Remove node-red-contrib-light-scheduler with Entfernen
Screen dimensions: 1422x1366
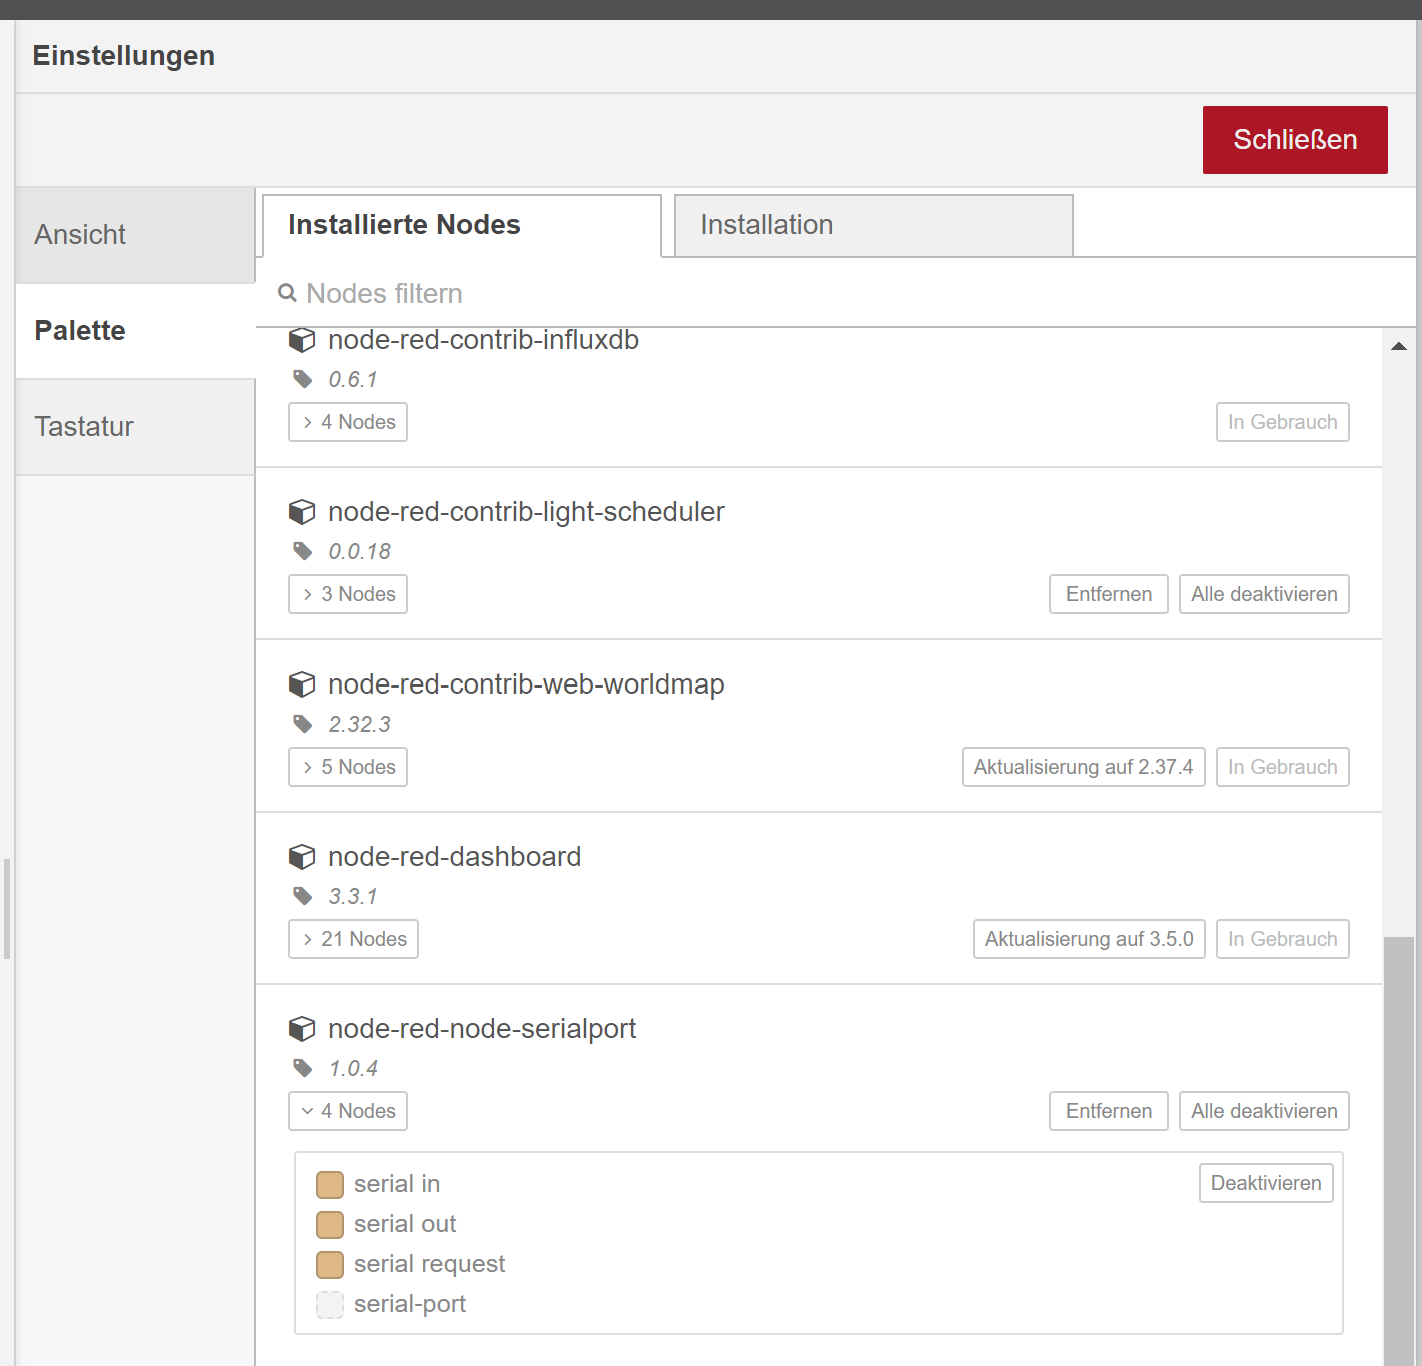(1109, 594)
